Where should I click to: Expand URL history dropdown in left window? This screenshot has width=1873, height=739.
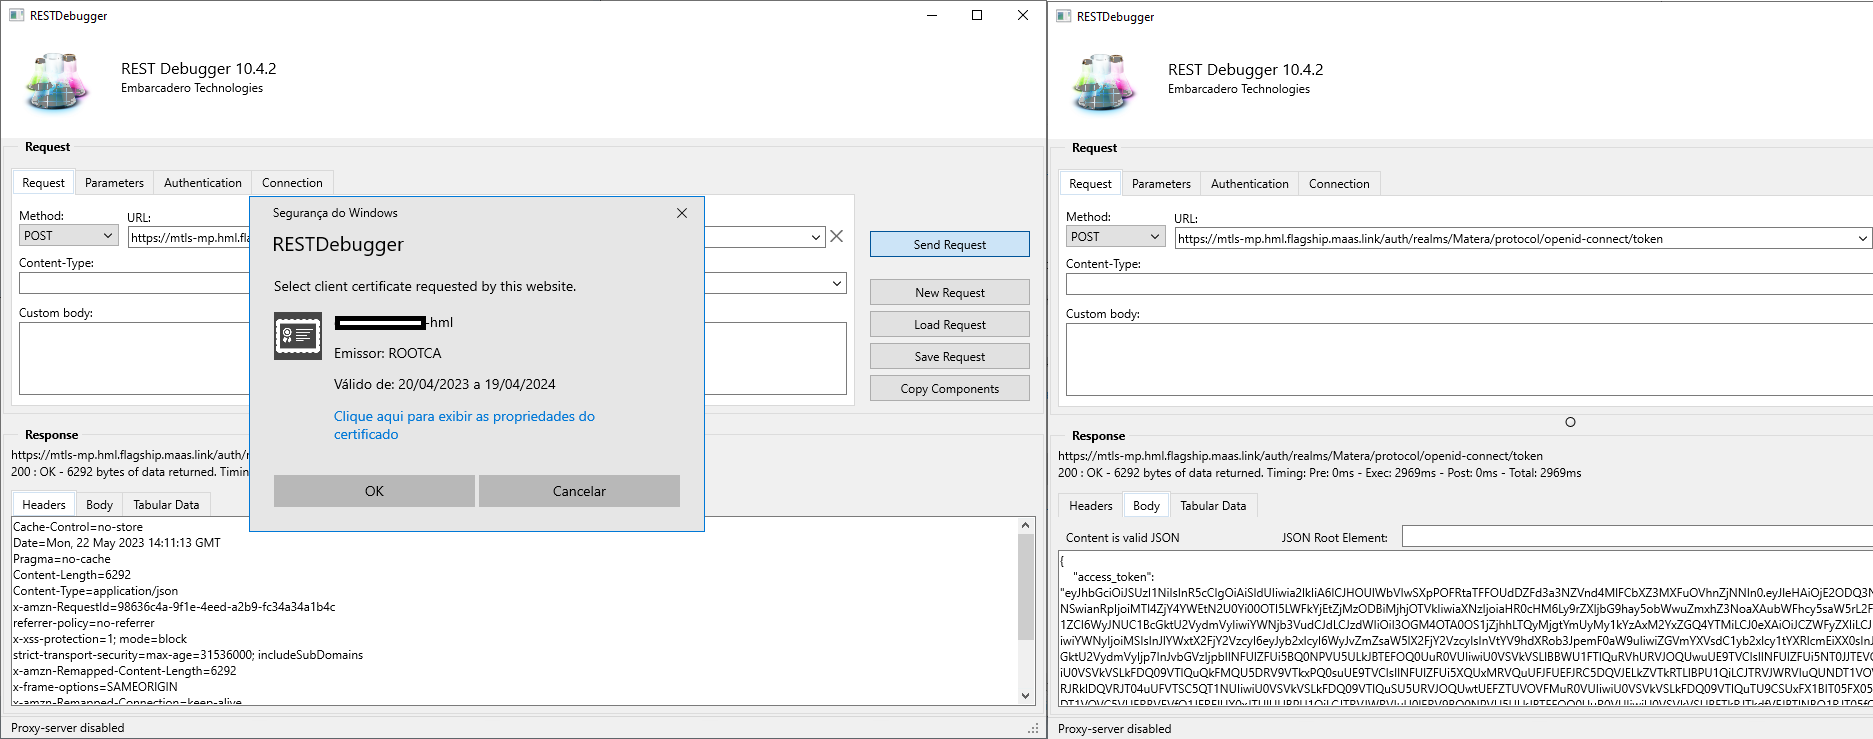coord(816,237)
